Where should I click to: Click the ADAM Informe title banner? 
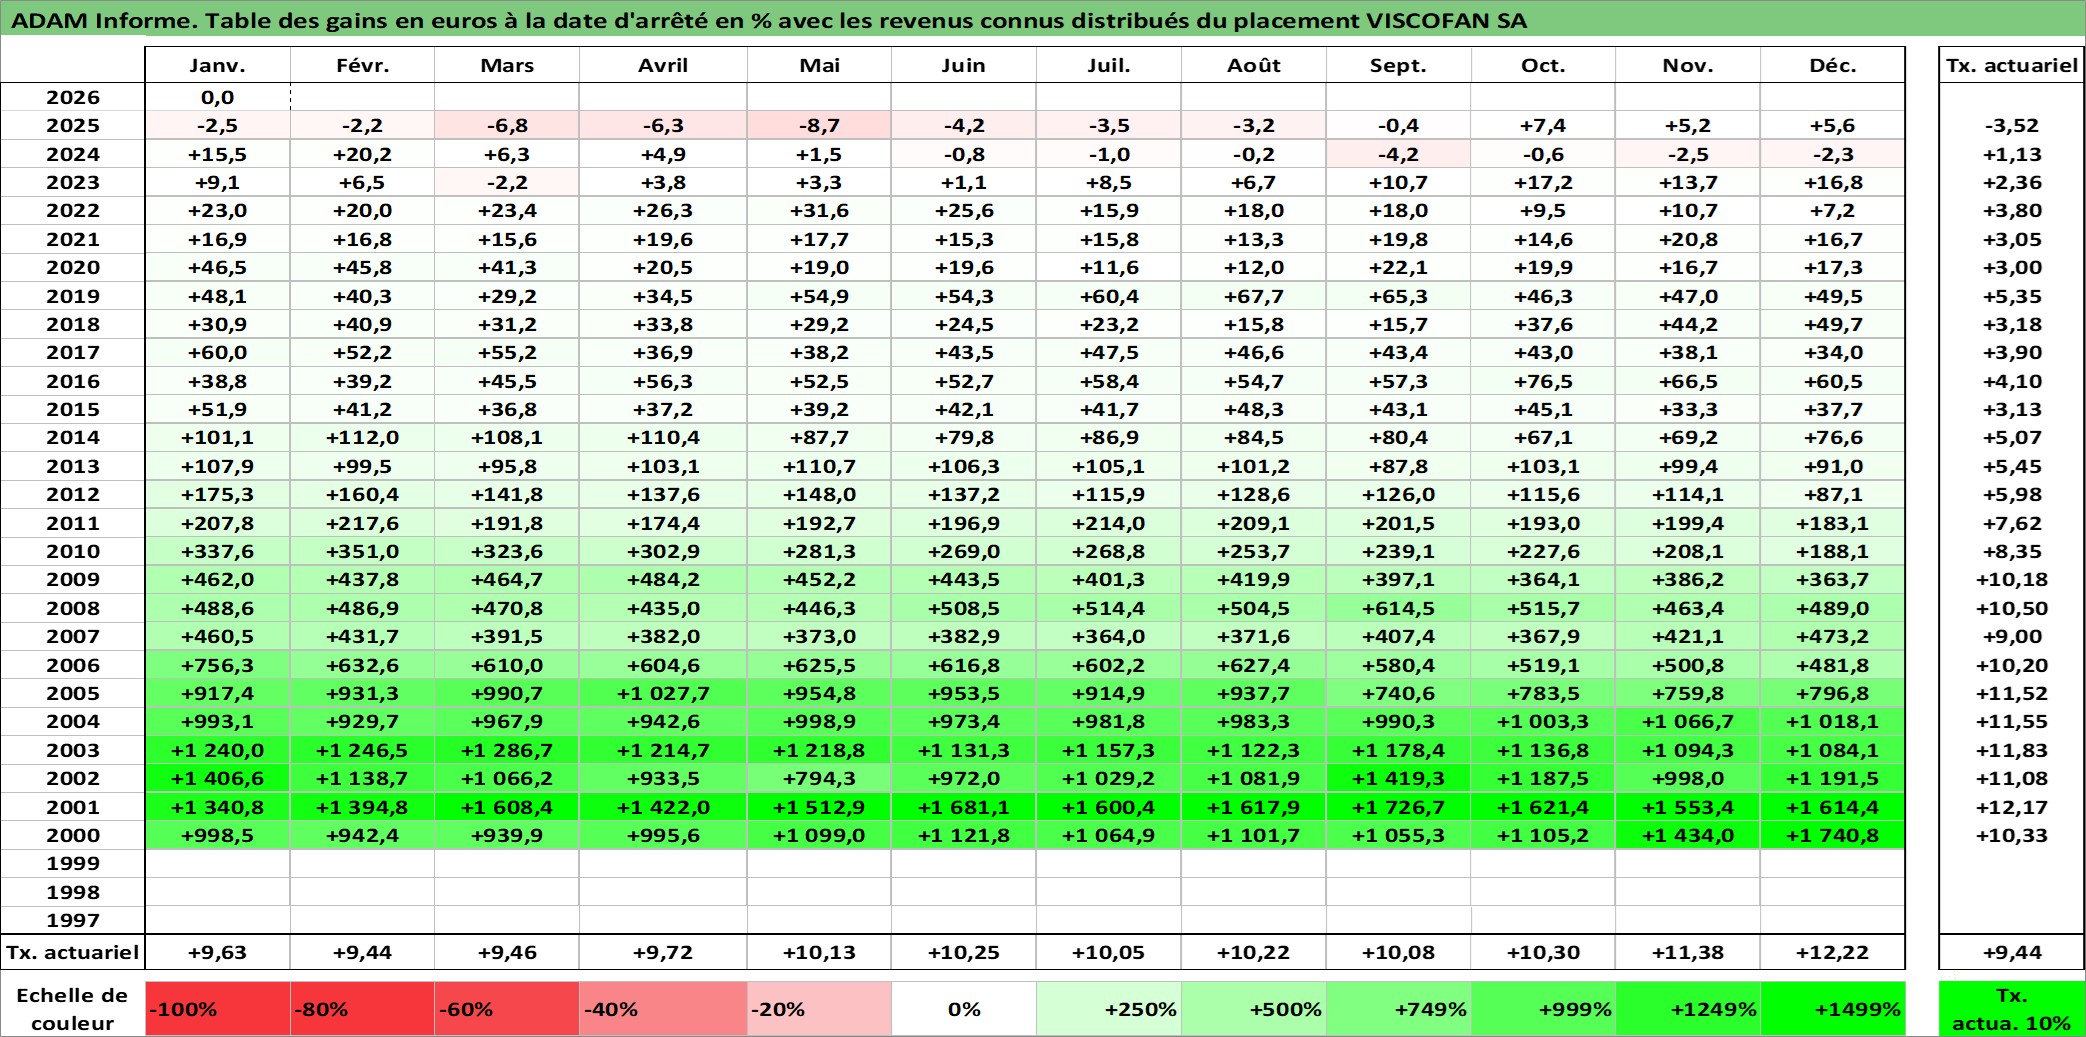pyautogui.click(x=1043, y=20)
